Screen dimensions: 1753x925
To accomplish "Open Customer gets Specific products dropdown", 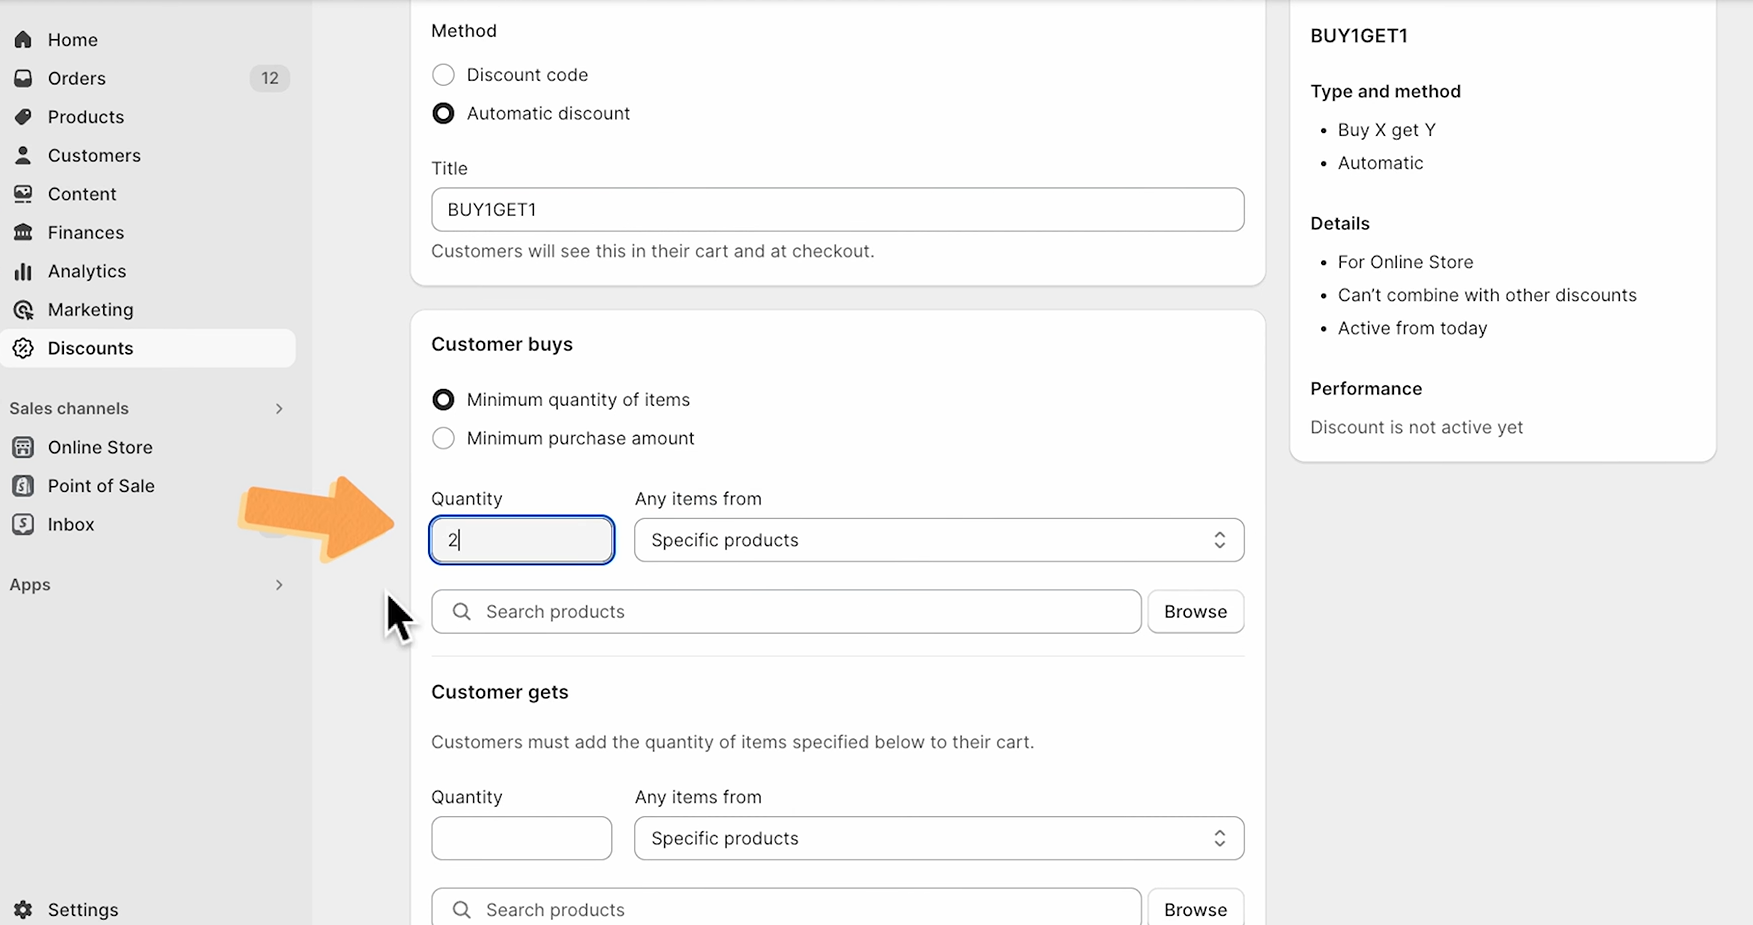I will pyautogui.click(x=939, y=838).
